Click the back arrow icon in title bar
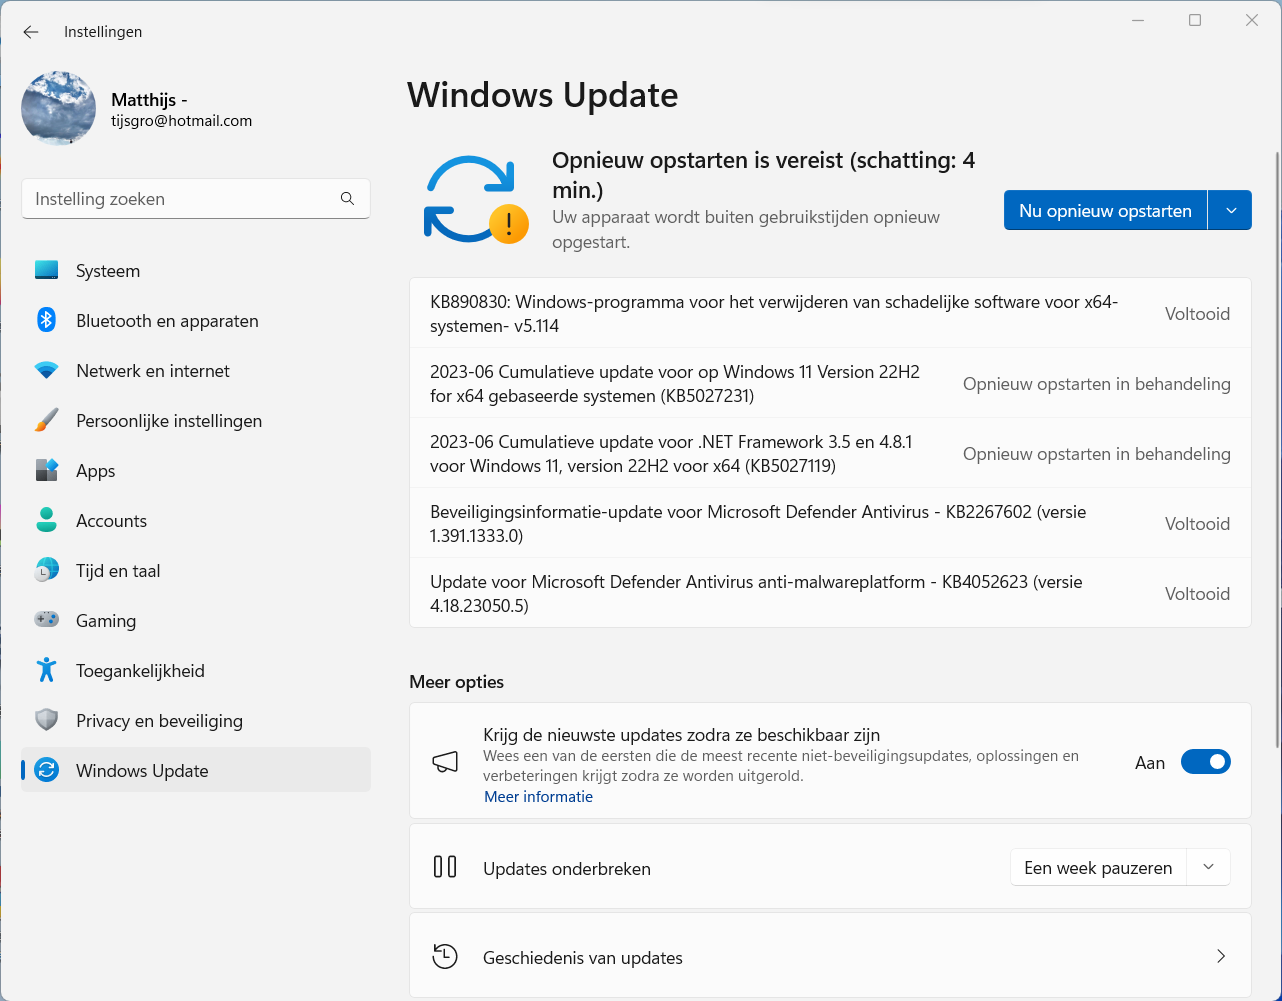 31,32
